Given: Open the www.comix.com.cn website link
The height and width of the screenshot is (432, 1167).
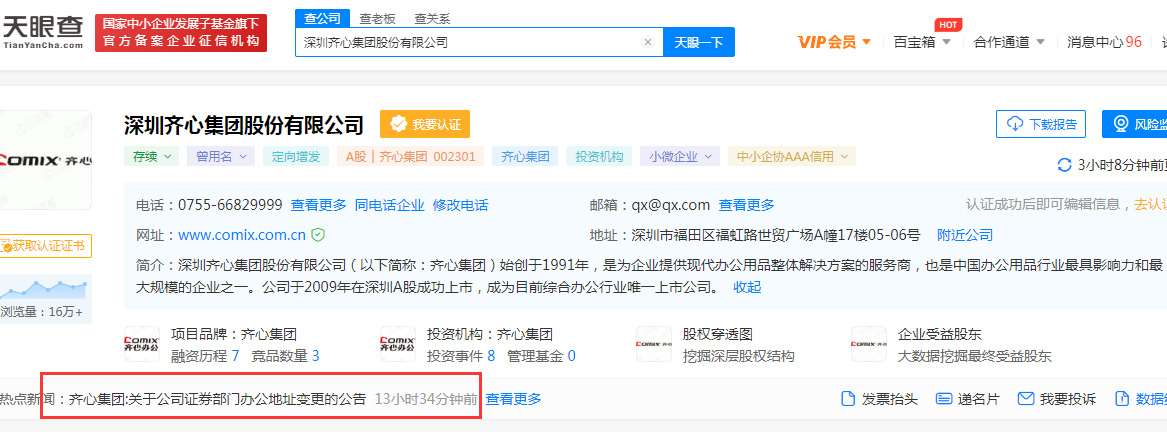Looking at the screenshot, I should 242,235.
